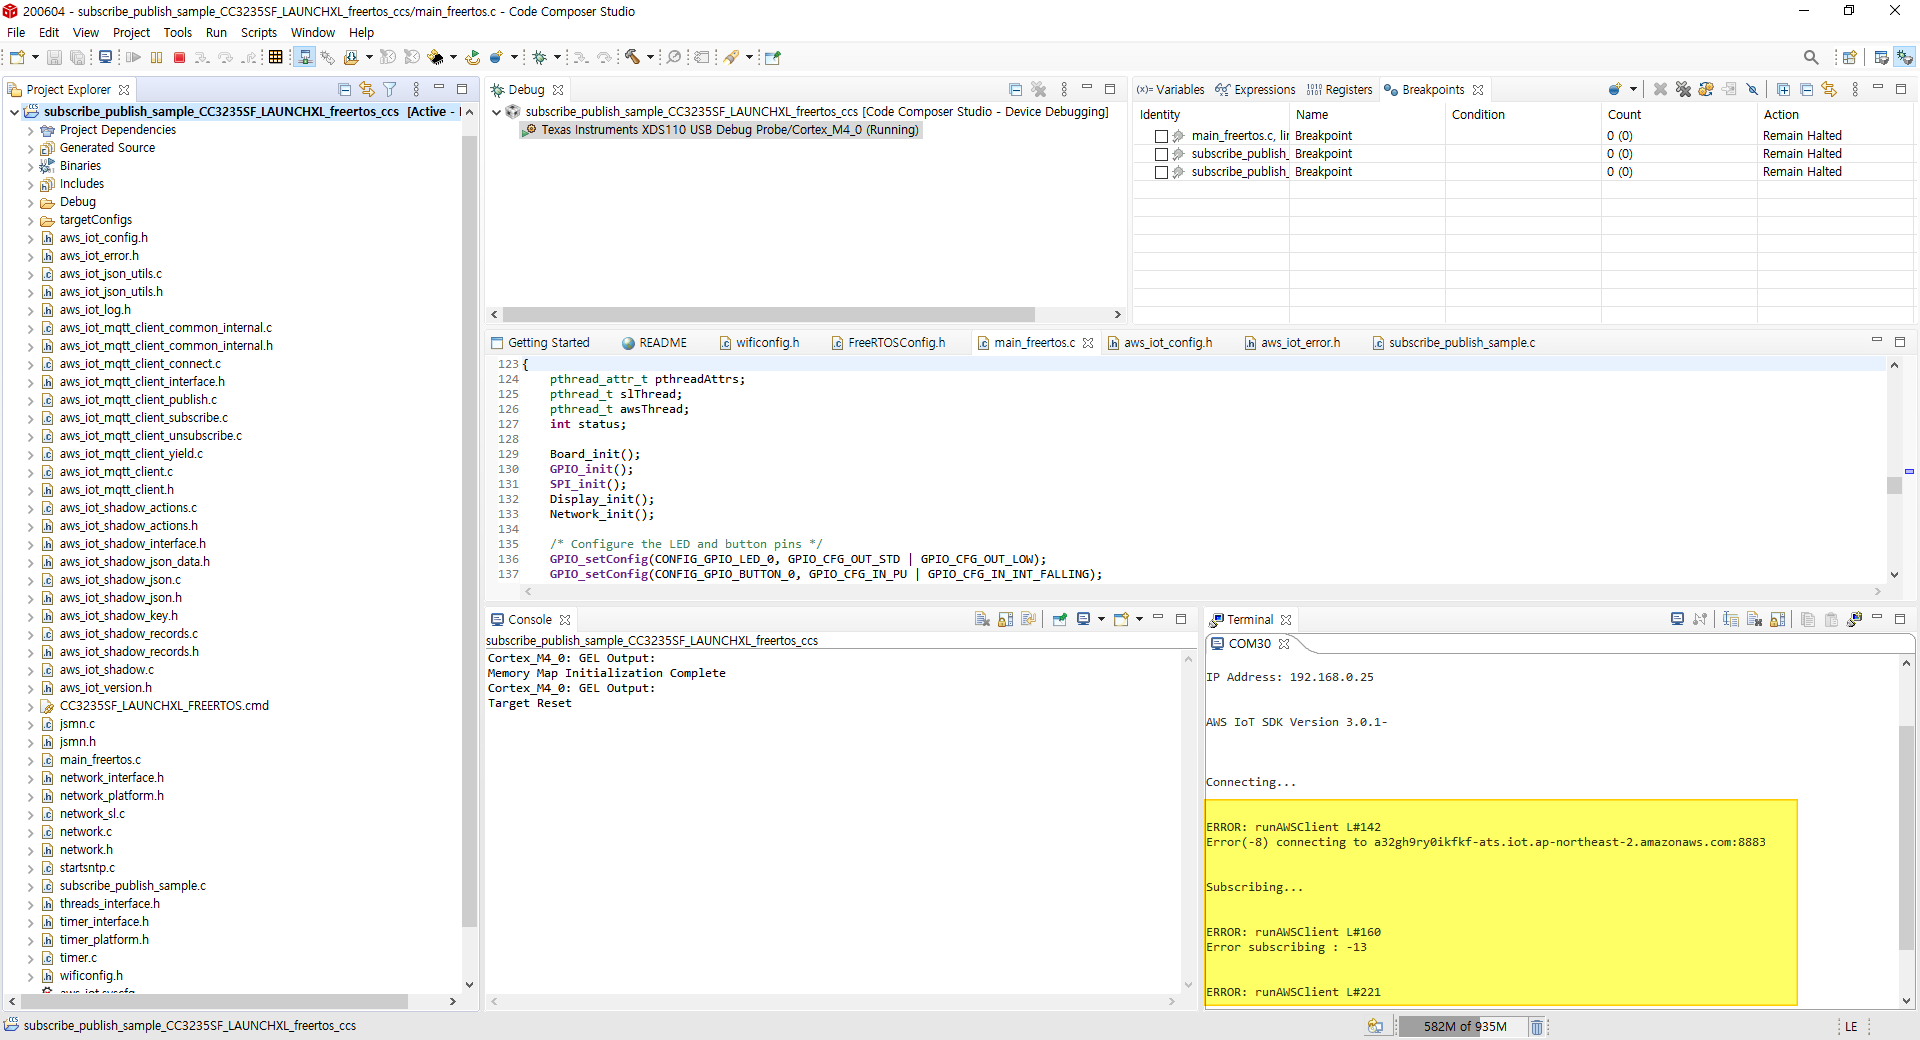Check the second subscribe_publish breakpoint checkbox
This screenshot has width=1920, height=1040.
[x=1161, y=154]
